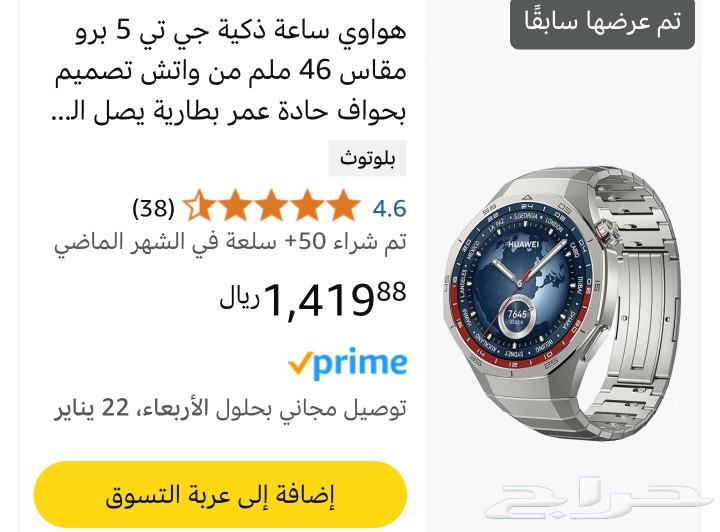Viewport: 720px width, 532px height.
Task: Click the ريال currency label
Action: pyautogui.click(x=239, y=299)
